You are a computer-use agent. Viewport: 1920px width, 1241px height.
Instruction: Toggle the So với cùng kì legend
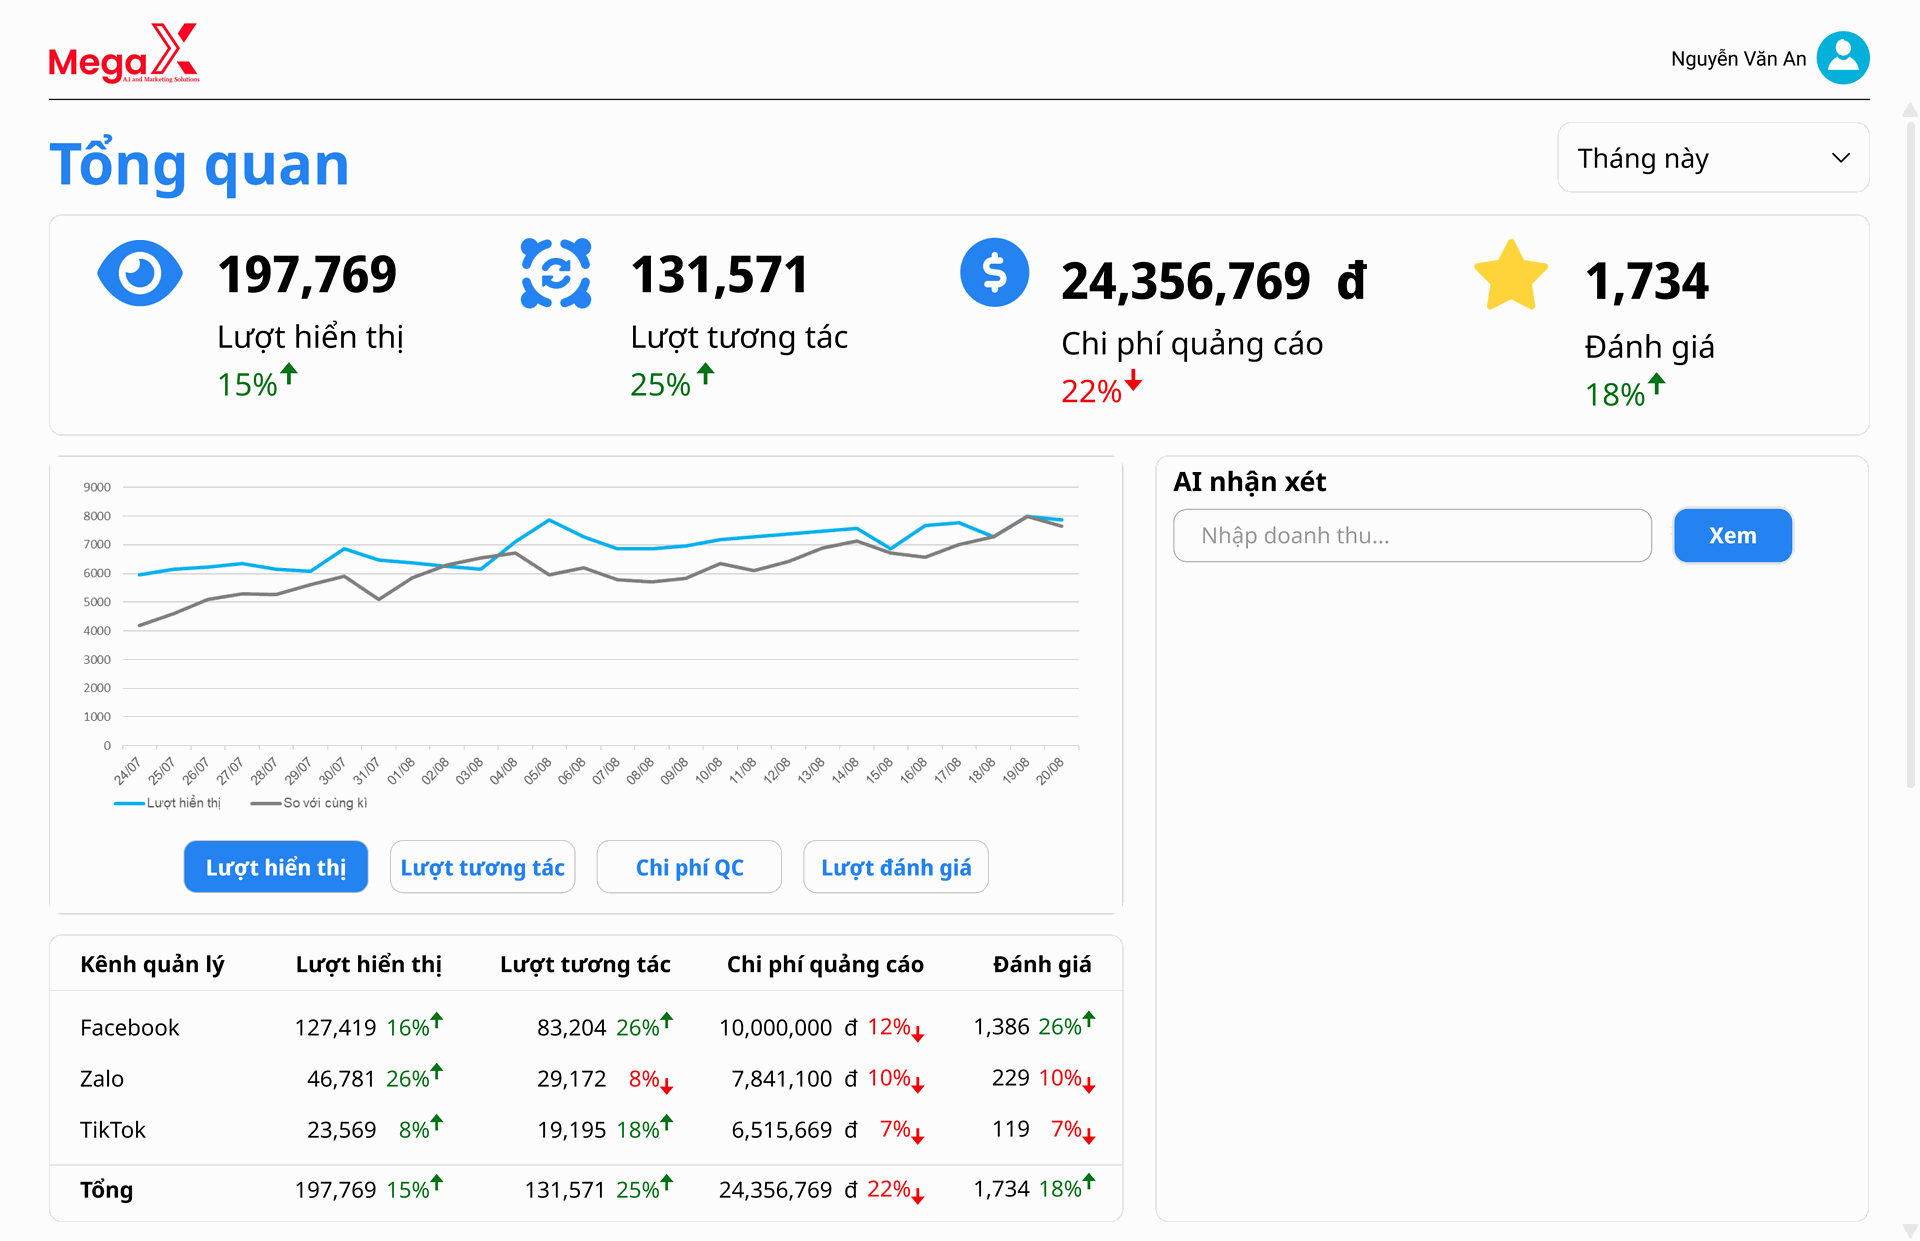pos(310,803)
